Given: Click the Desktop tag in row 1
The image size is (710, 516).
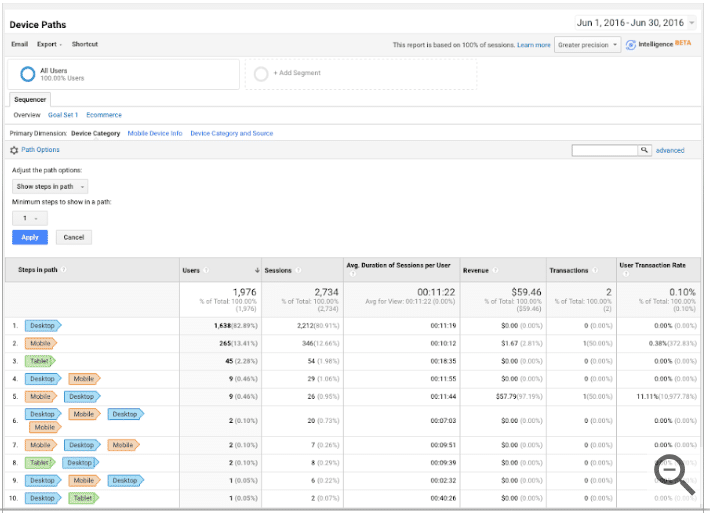Looking at the screenshot, I should pyautogui.click(x=43, y=325).
